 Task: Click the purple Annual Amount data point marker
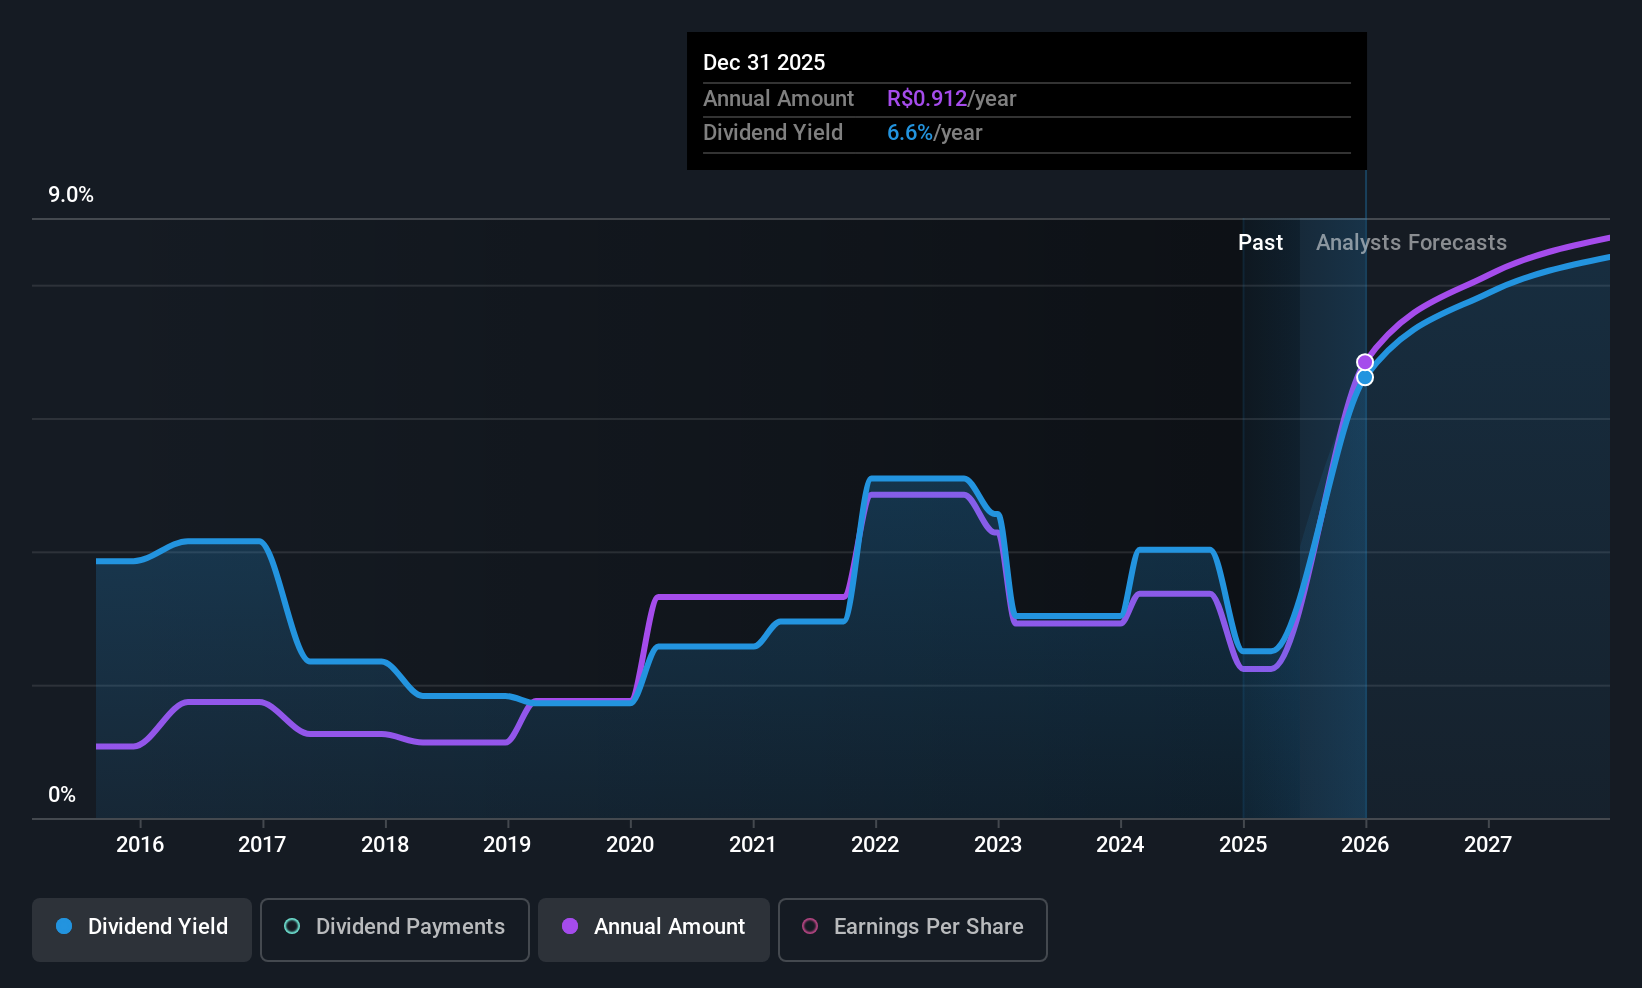click(x=1365, y=362)
